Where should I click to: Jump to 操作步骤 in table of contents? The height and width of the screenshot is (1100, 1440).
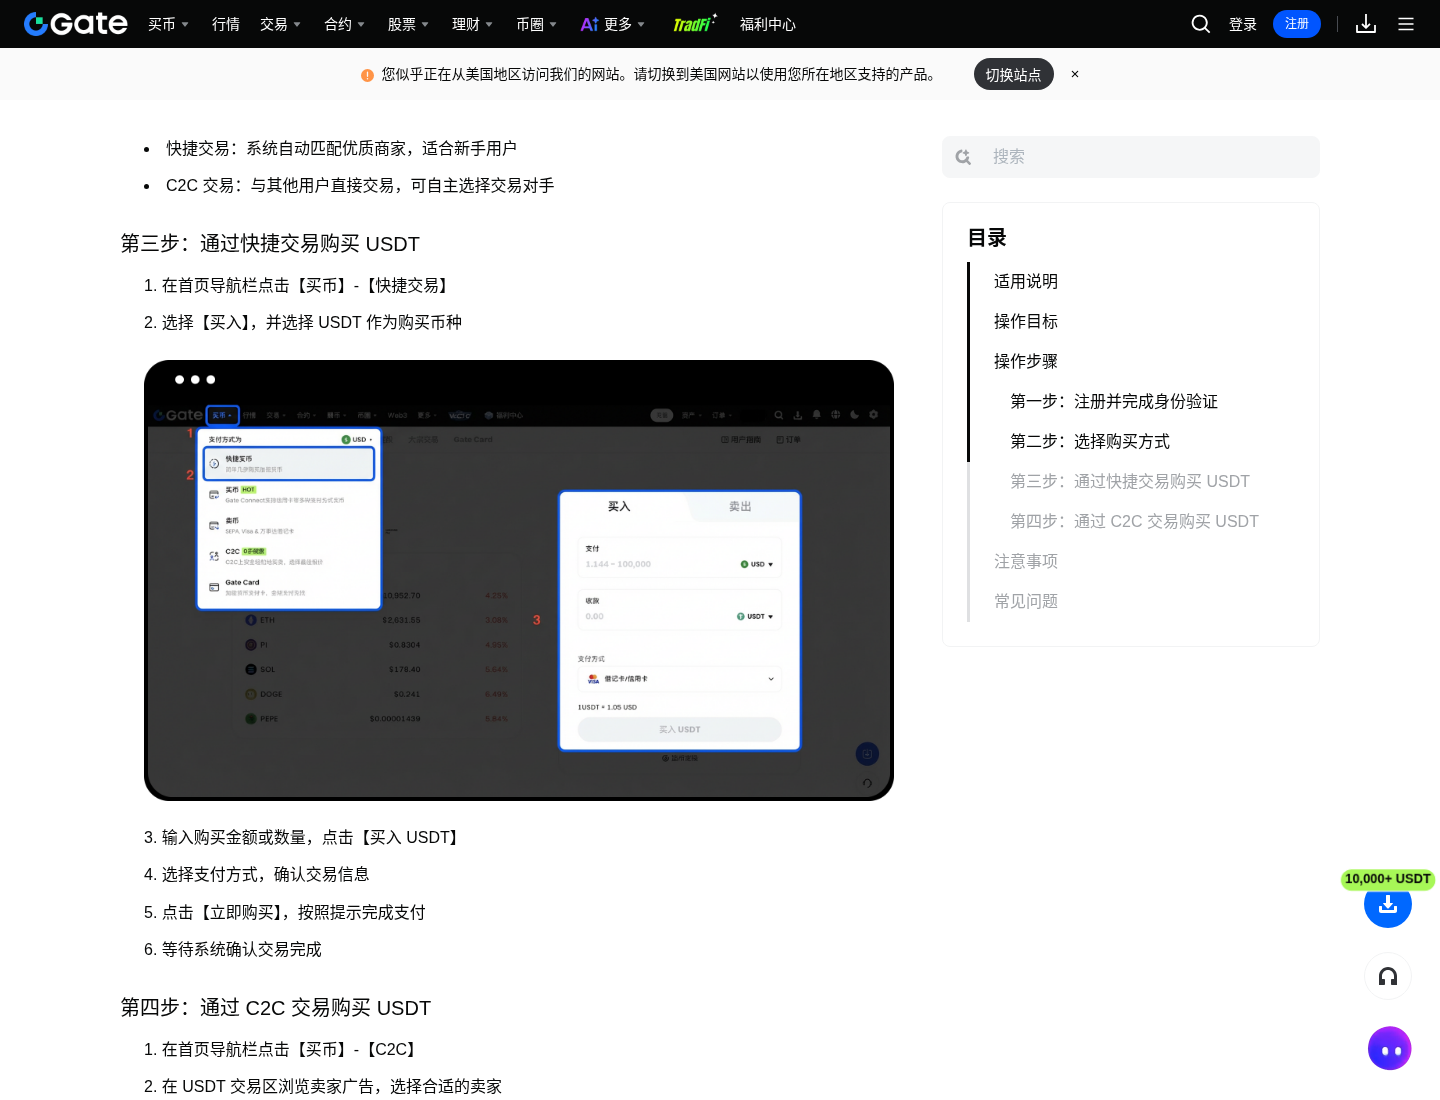[1026, 362]
